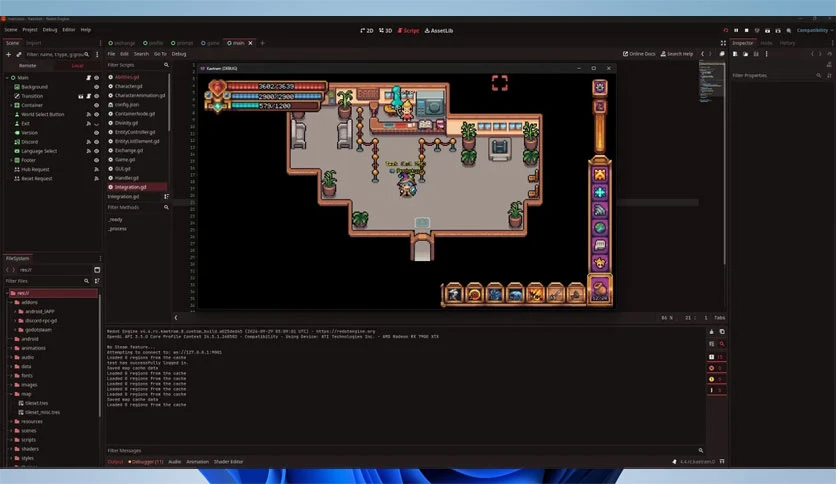Open AssetLib workspace

(439, 30)
